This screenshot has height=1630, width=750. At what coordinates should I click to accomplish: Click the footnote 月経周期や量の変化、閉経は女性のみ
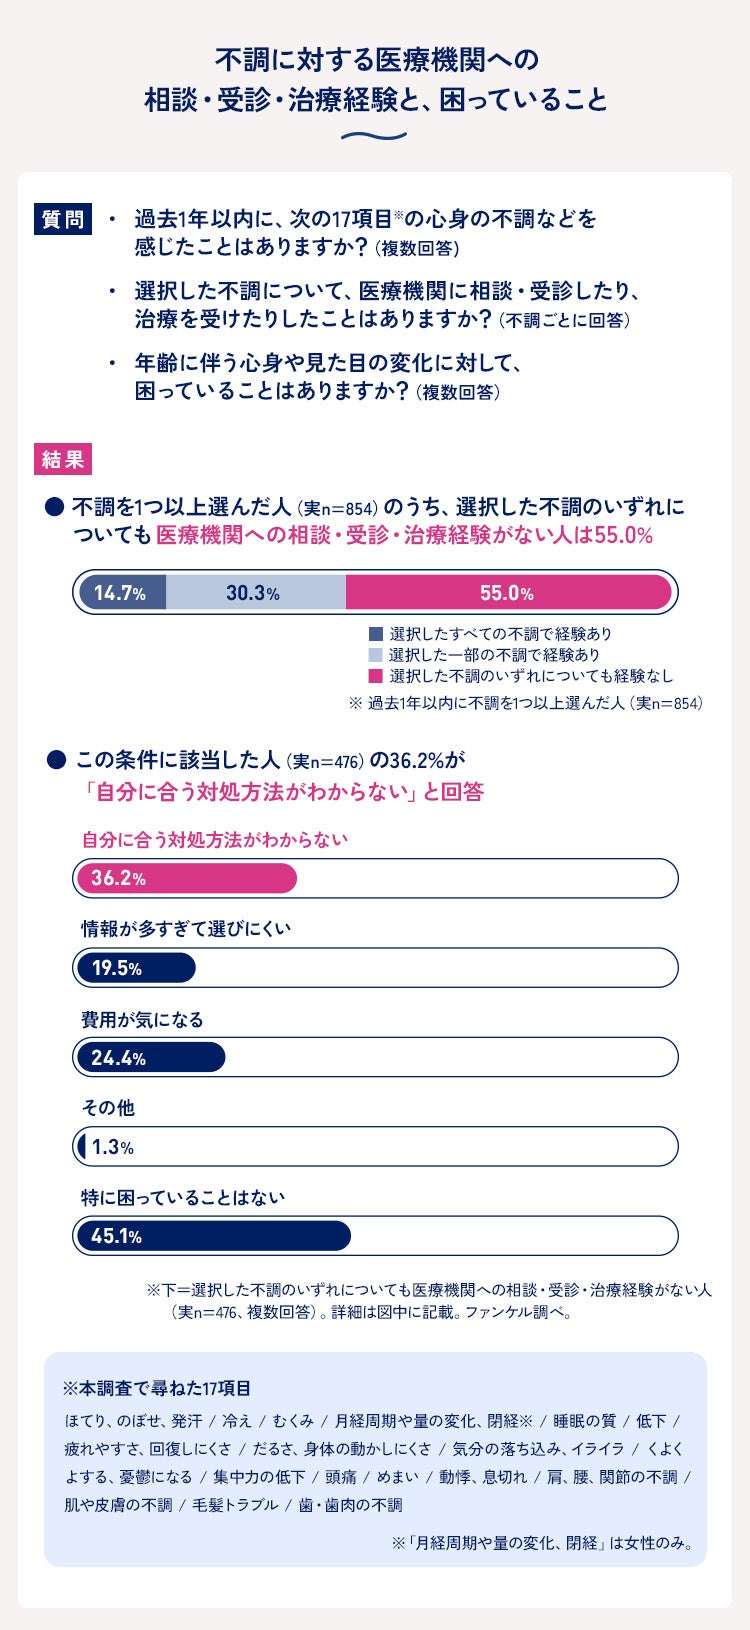543,1543
